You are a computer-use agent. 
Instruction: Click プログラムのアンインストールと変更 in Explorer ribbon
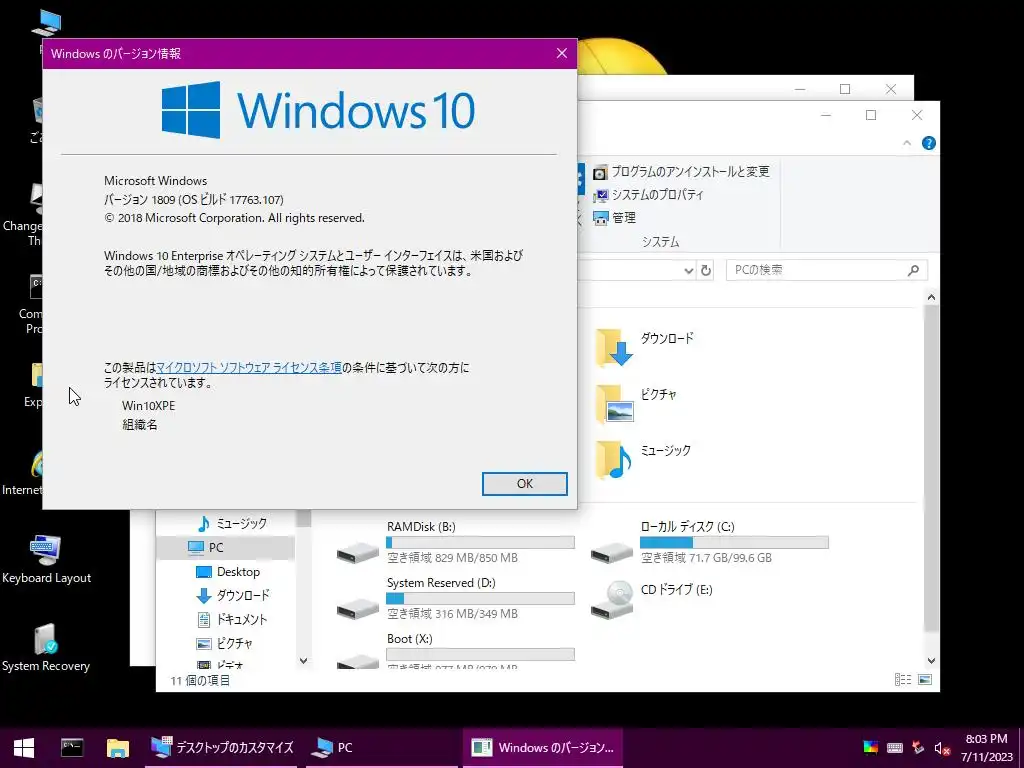click(x=681, y=172)
